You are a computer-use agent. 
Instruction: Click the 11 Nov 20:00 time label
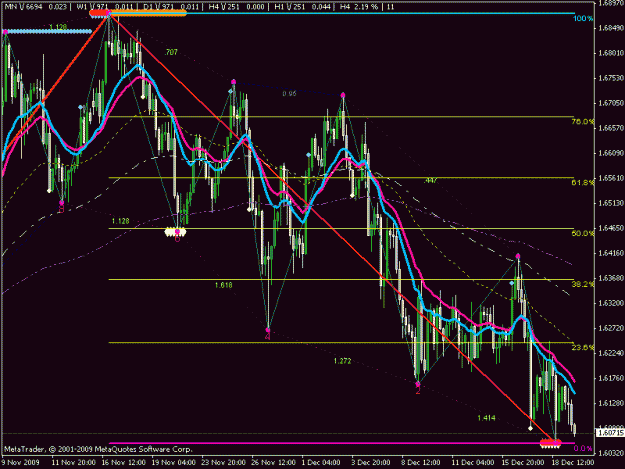click(x=74, y=463)
